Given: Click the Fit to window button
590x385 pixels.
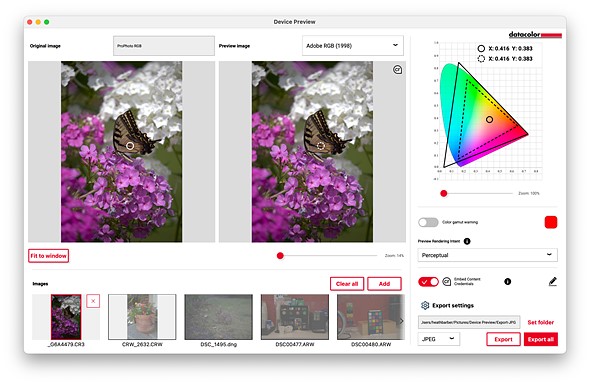Looking at the screenshot, I should pos(48,256).
